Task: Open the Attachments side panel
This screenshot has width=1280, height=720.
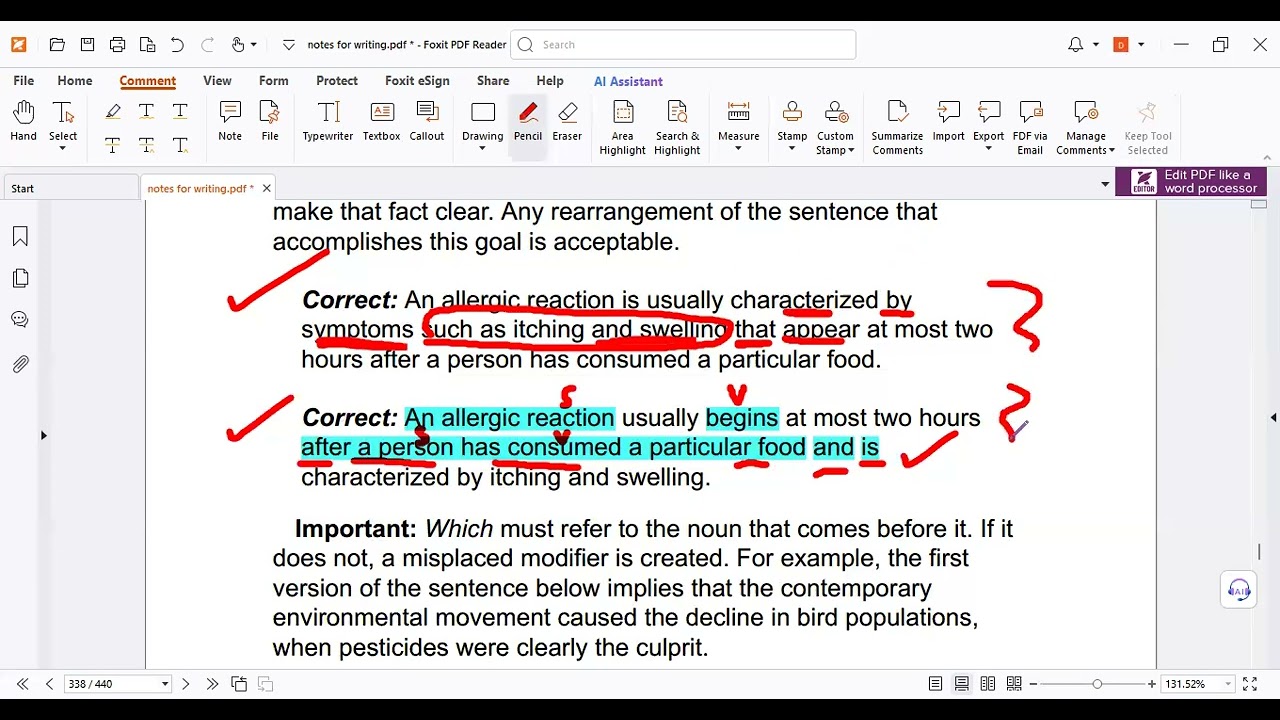Action: click(x=20, y=364)
